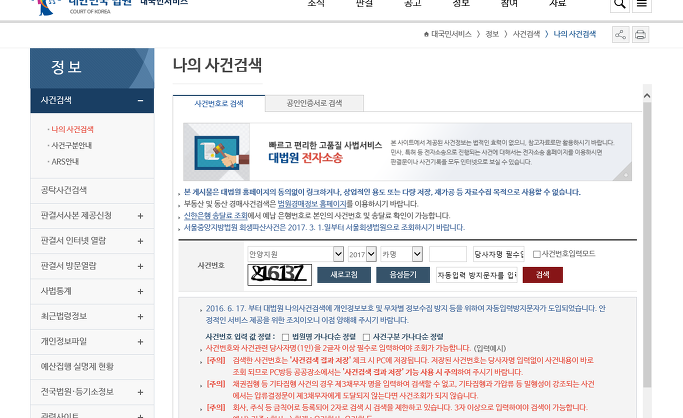Screen dimensions: 683x418
Task: Open the case type dropdown 카명
Action: point(402,254)
